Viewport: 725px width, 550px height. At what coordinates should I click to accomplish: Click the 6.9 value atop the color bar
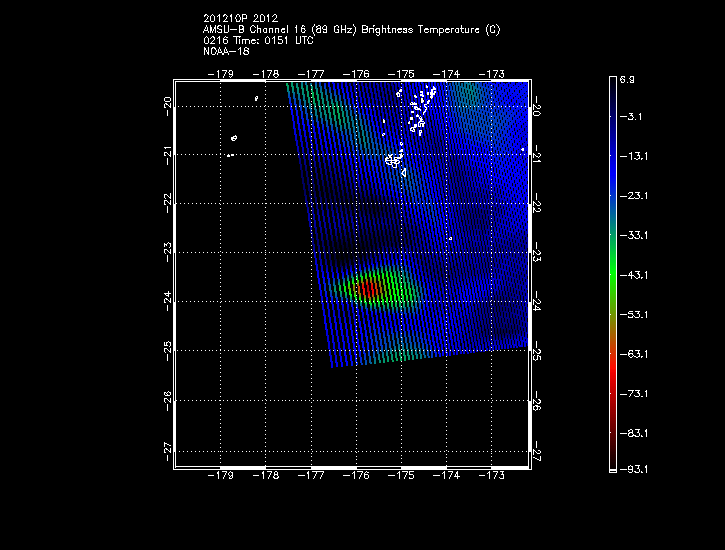pyautogui.click(x=627, y=78)
